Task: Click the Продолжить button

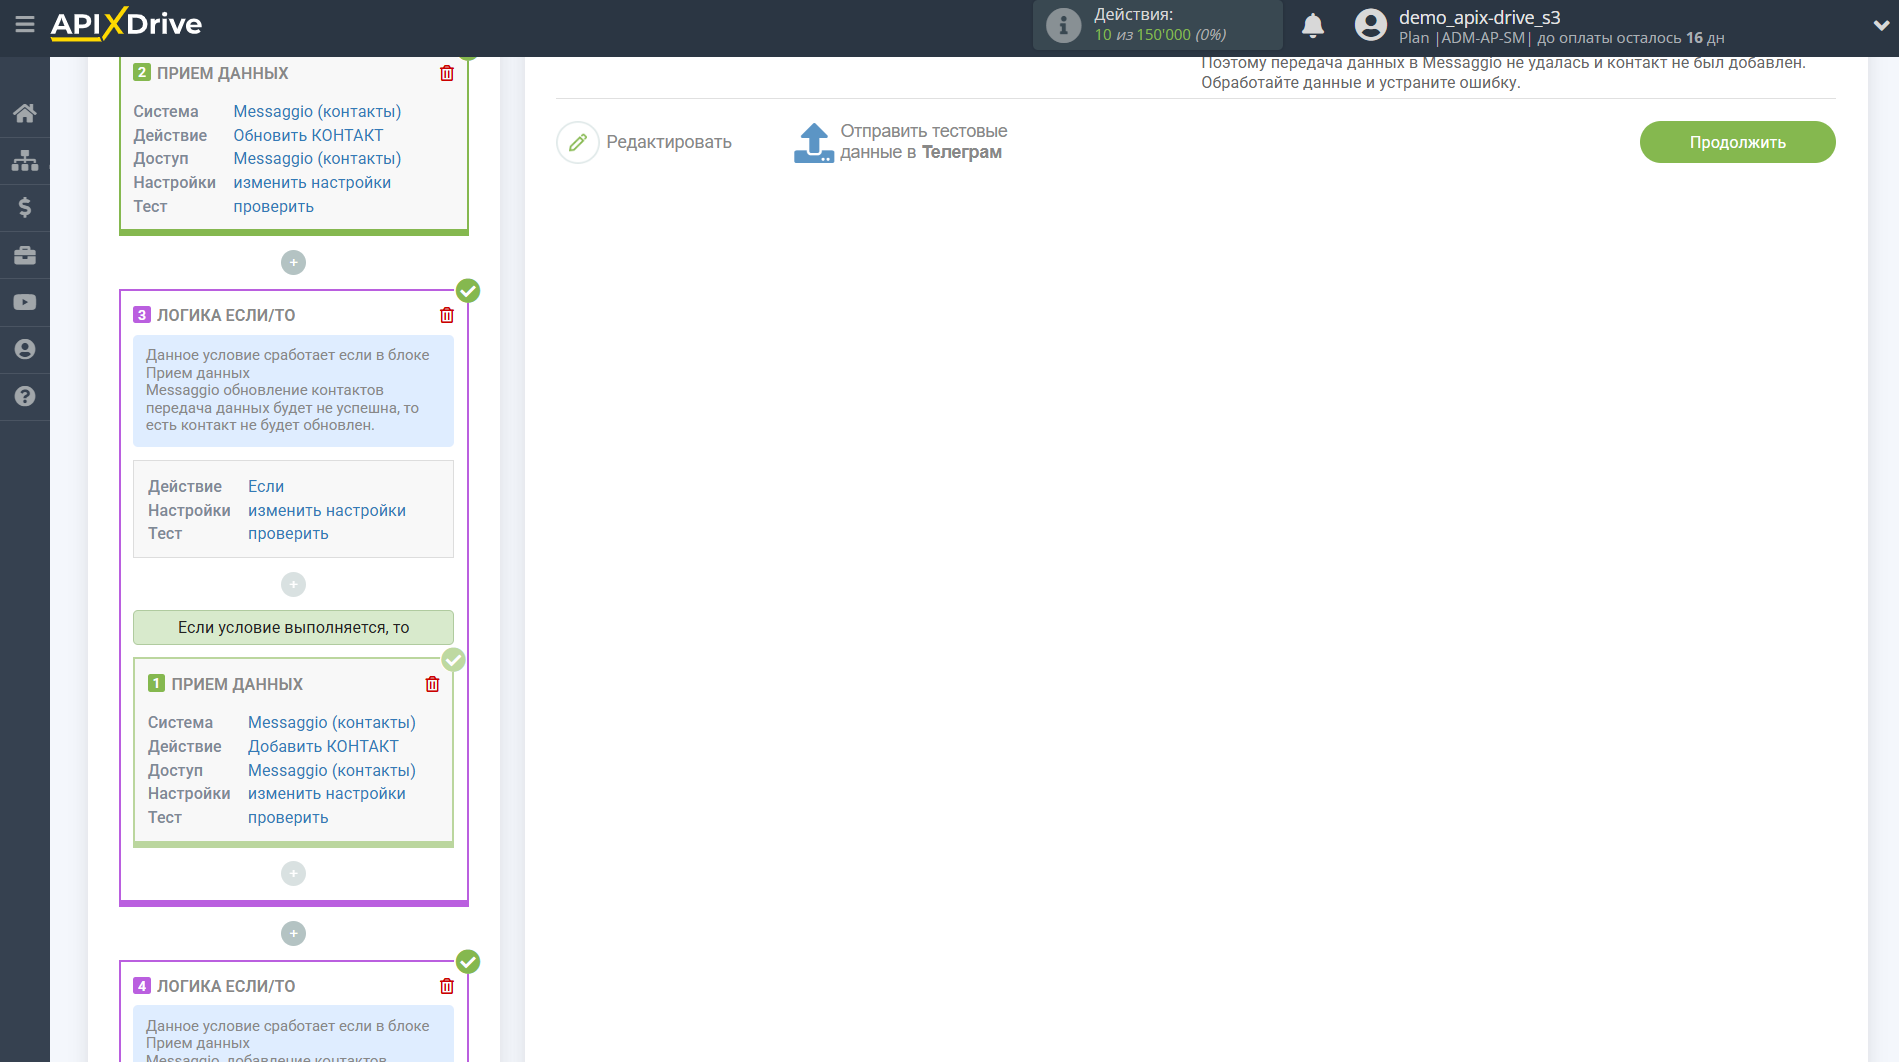Action: [1737, 142]
